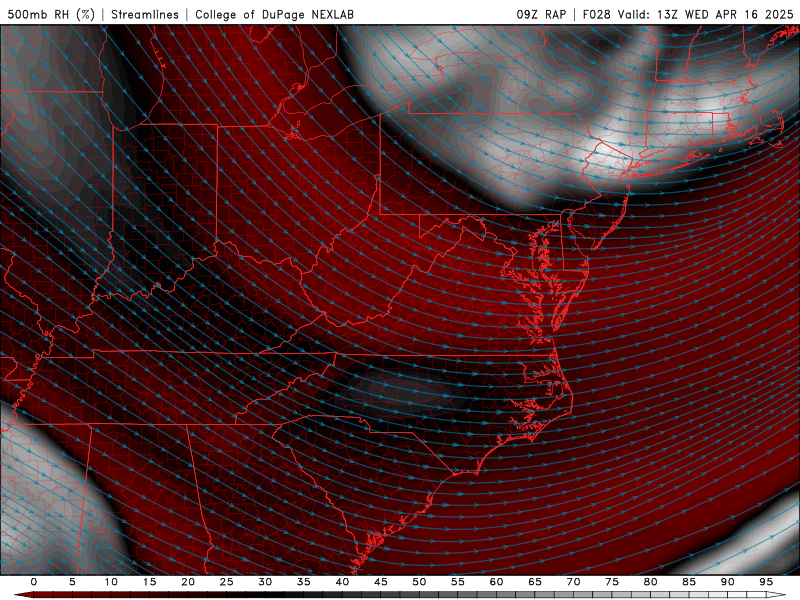
Task: Click the 30 tick label on legend
Action: pyautogui.click(x=265, y=582)
